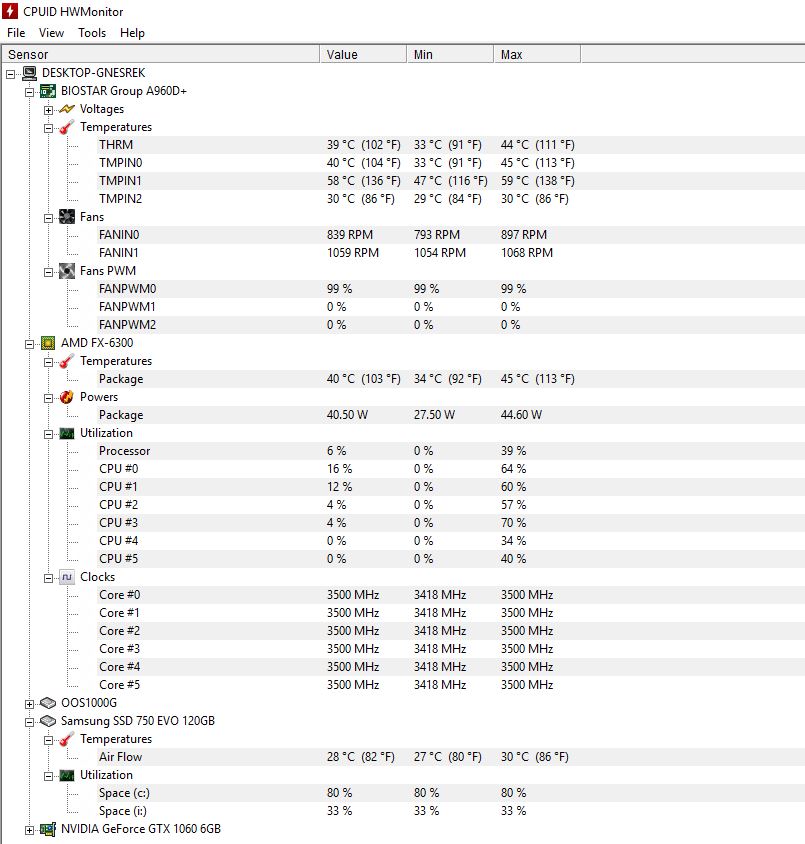The width and height of the screenshot is (805, 844).
Task: Collapse the DESKTOP-GNESREK root node
Action: tap(10, 74)
